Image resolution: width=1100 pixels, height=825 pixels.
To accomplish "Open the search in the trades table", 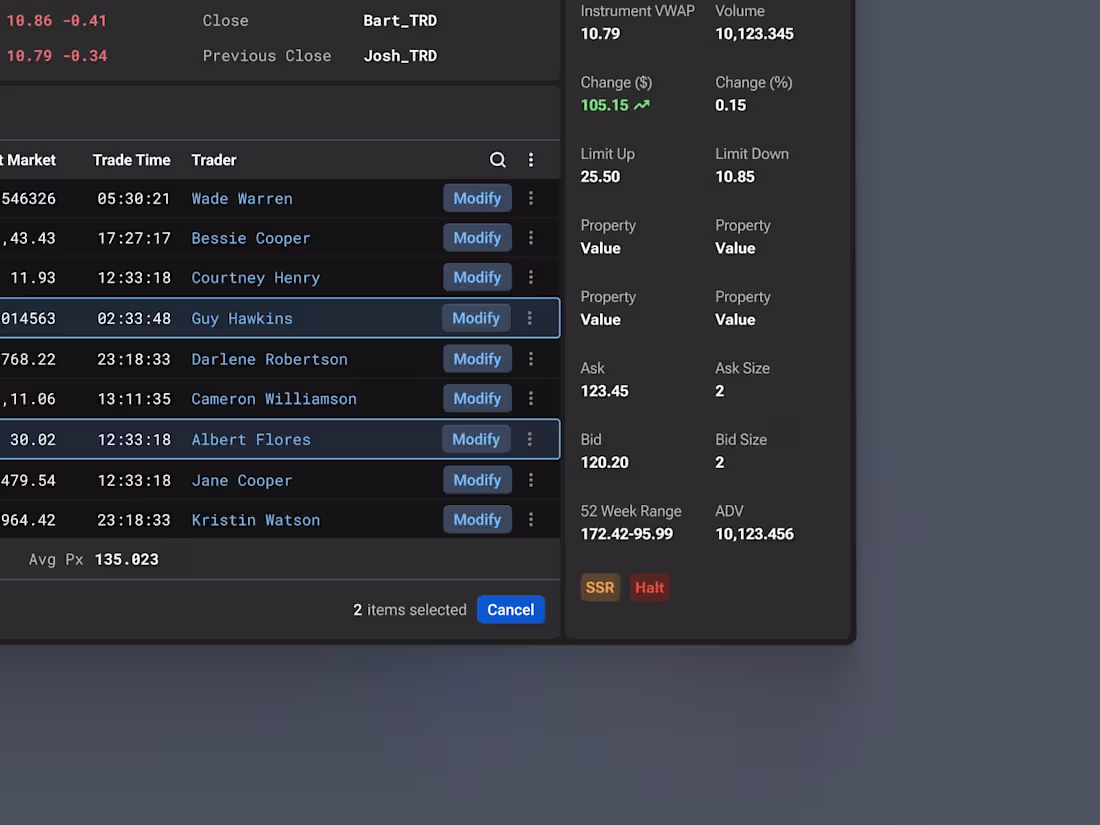I will tap(497, 159).
